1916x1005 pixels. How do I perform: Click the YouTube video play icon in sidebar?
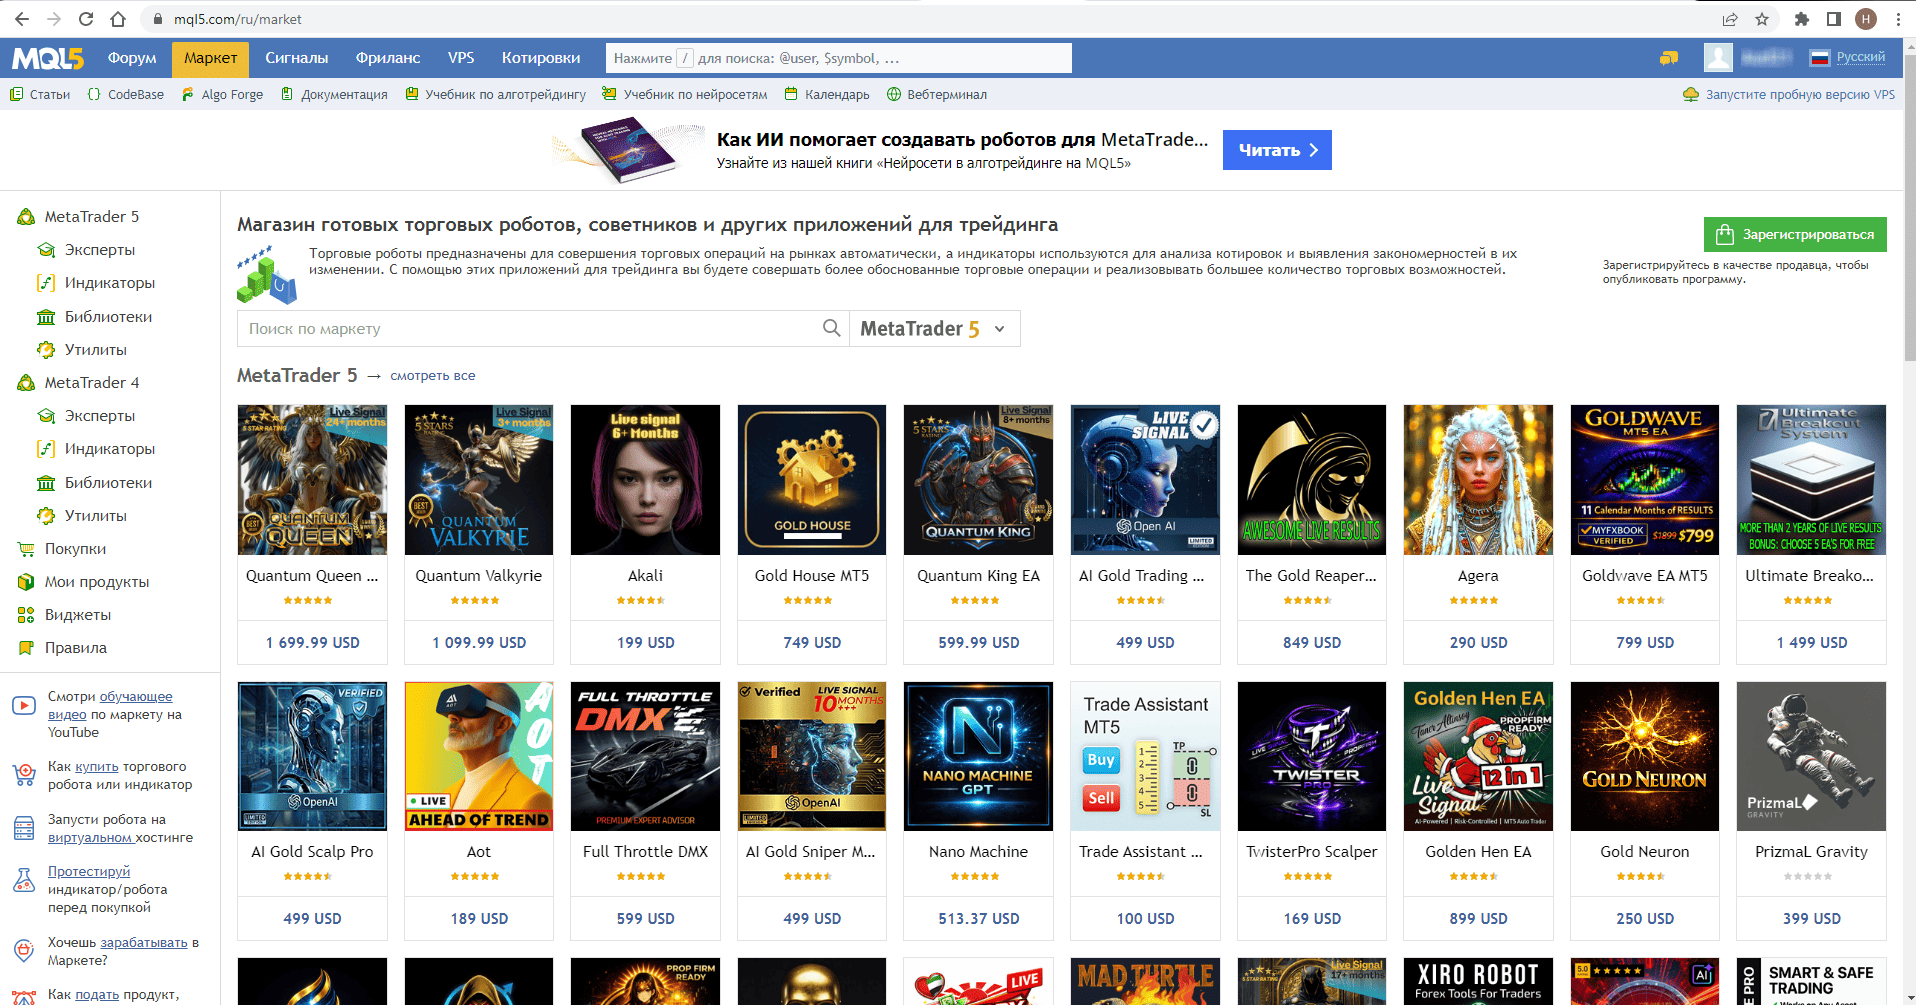click(x=24, y=706)
